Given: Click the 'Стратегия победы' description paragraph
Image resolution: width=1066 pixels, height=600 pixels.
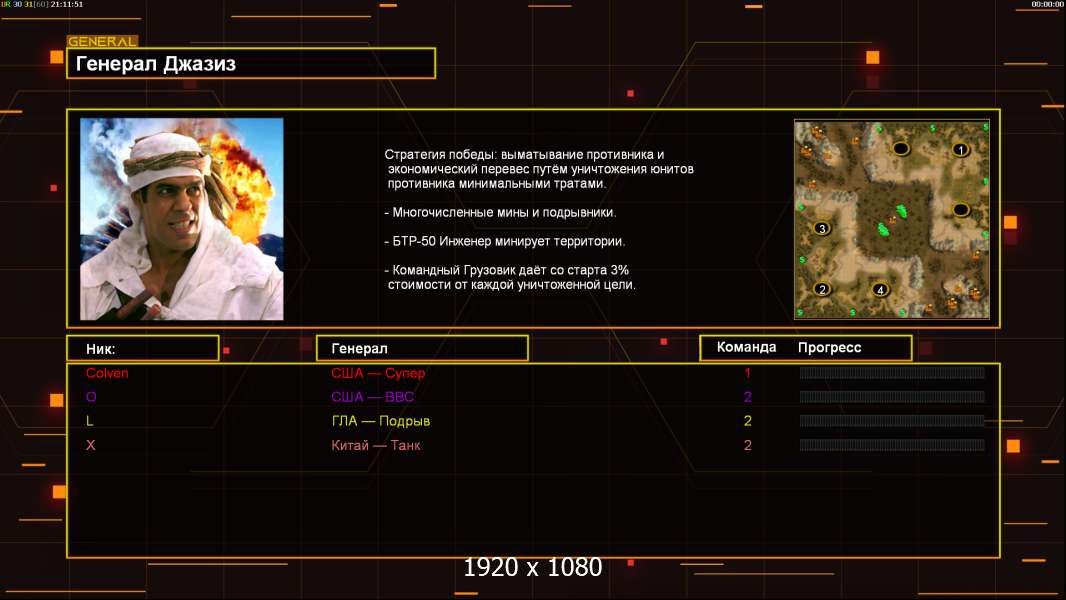Looking at the screenshot, I should click(539, 169).
